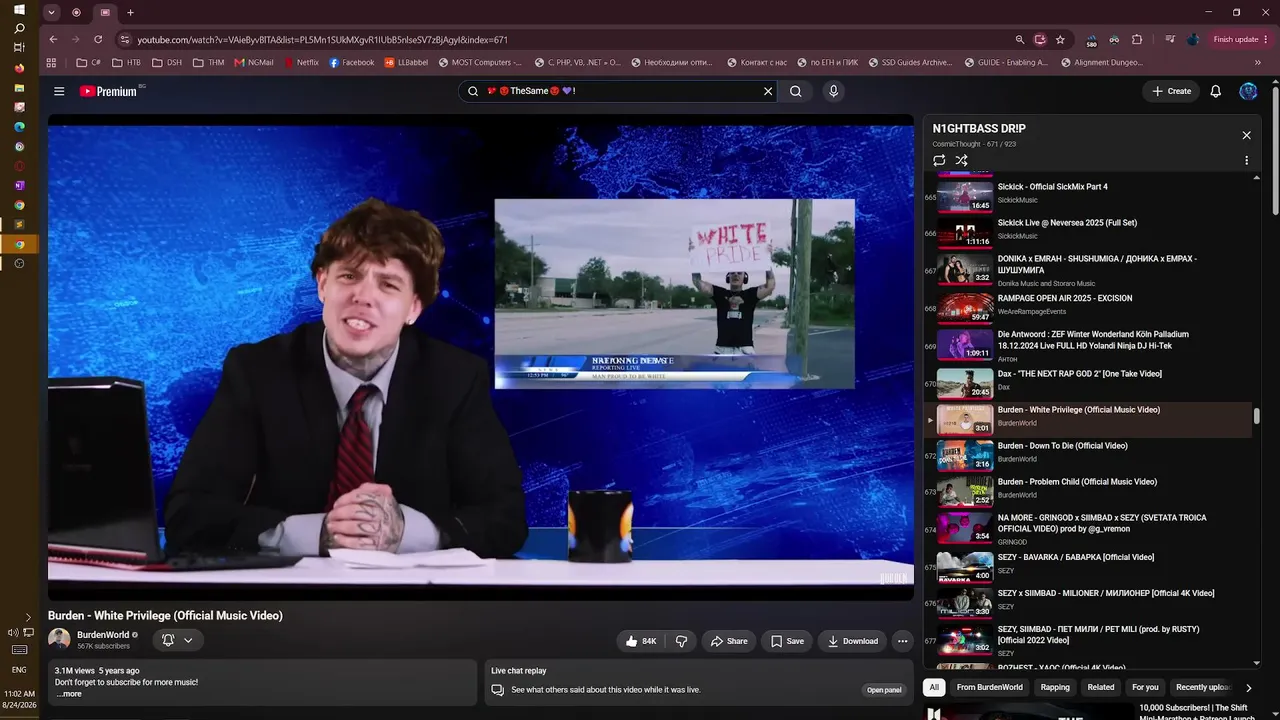The height and width of the screenshot is (720, 1280).
Task: Expand description with ...more
Action: coord(69,694)
